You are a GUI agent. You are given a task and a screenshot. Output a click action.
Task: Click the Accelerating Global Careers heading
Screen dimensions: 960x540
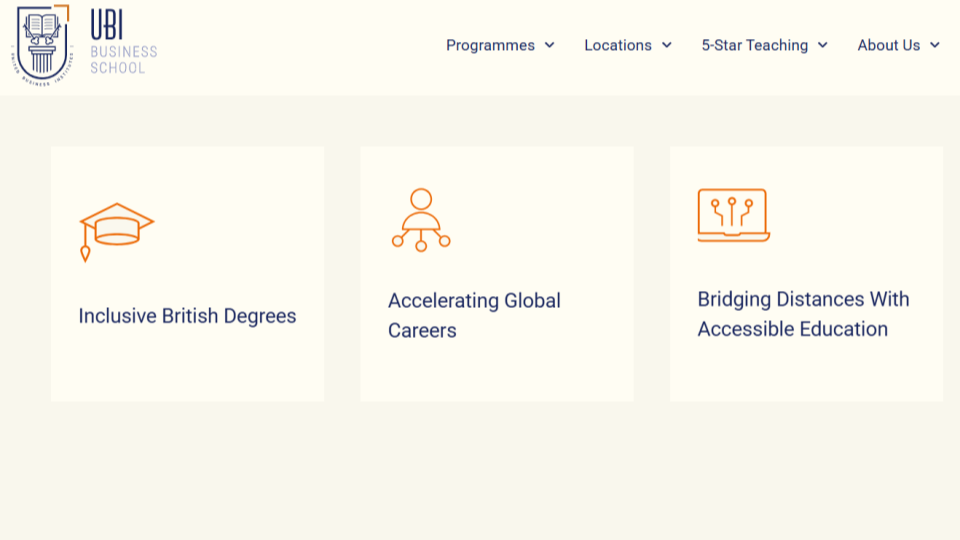(x=474, y=315)
